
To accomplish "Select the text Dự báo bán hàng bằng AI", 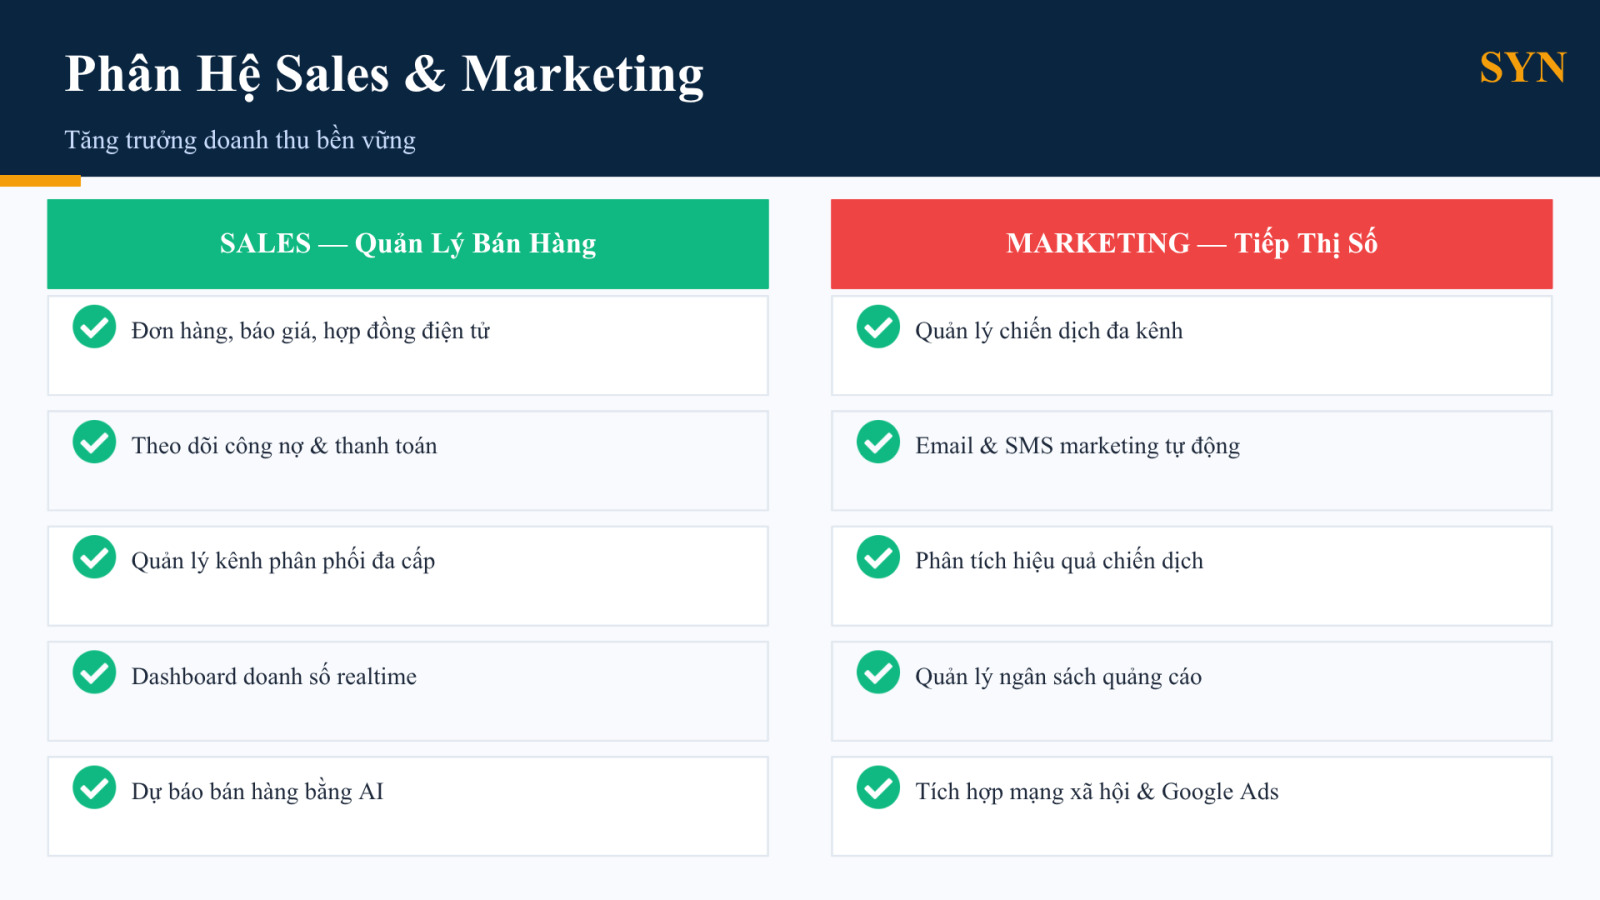I will 257,792.
